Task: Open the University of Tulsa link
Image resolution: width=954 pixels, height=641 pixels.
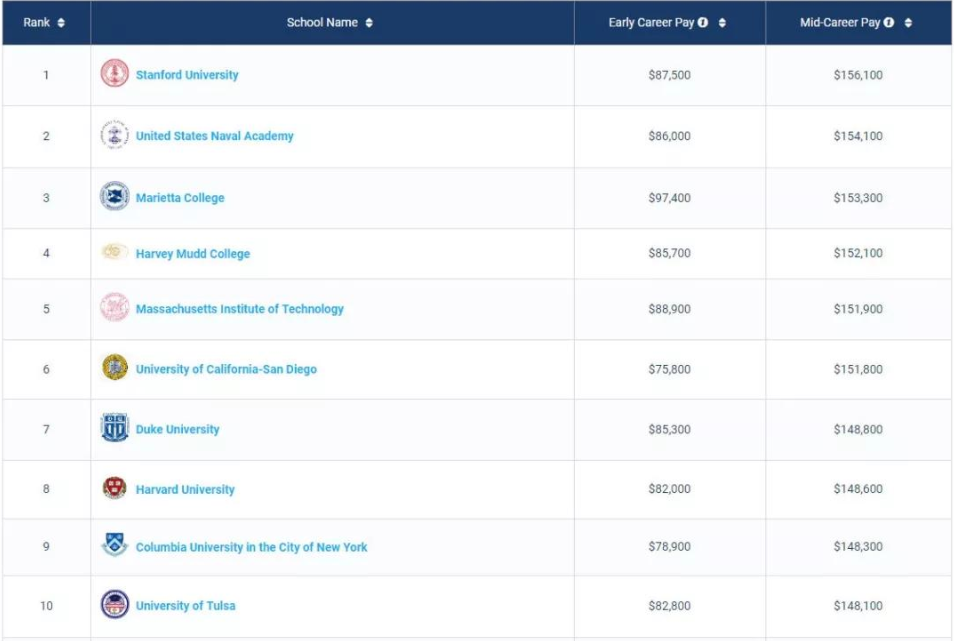Action: click(x=186, y=606)
